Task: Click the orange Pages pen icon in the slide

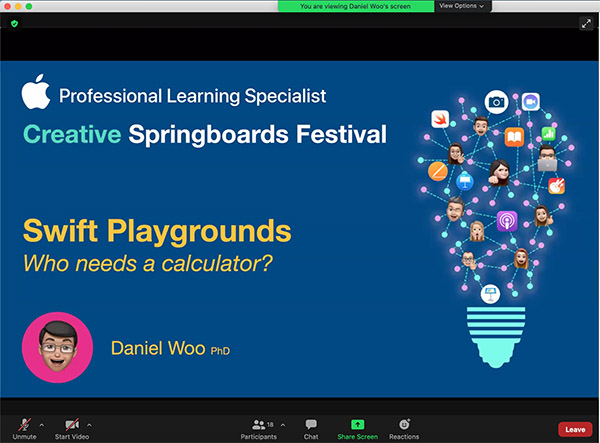Action: click(x=438, y=171)
